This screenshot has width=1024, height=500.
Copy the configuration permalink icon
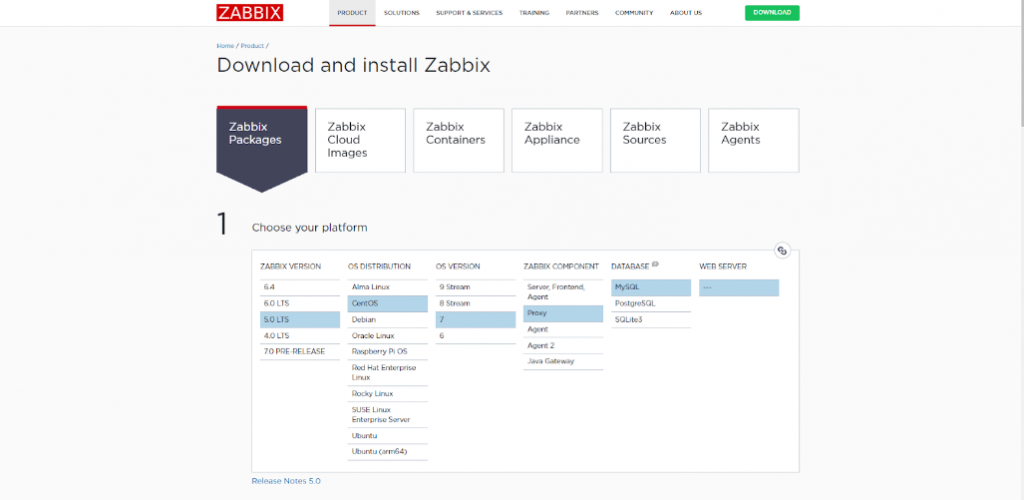click(782, 251)
